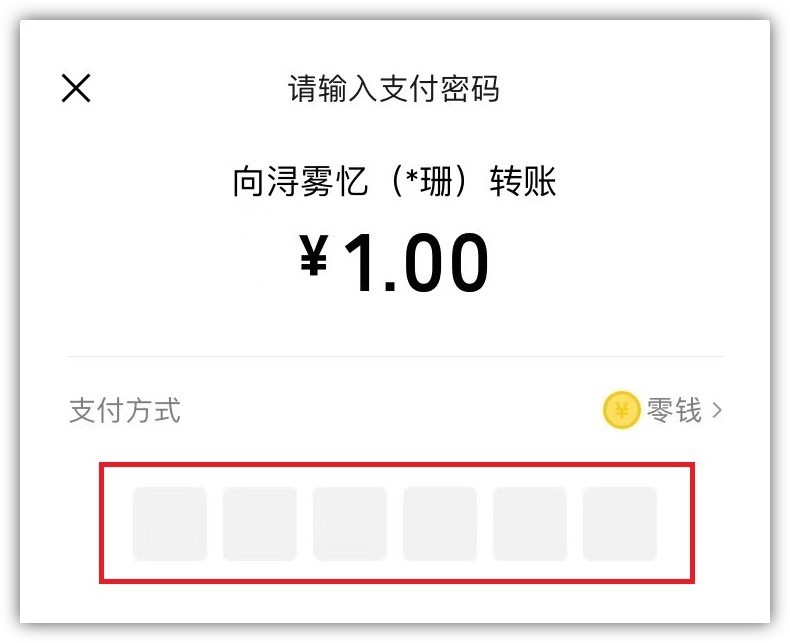This screenshot has height=643, width=790.
Task: Focus the first password digit box
Action: pos(170,523)
